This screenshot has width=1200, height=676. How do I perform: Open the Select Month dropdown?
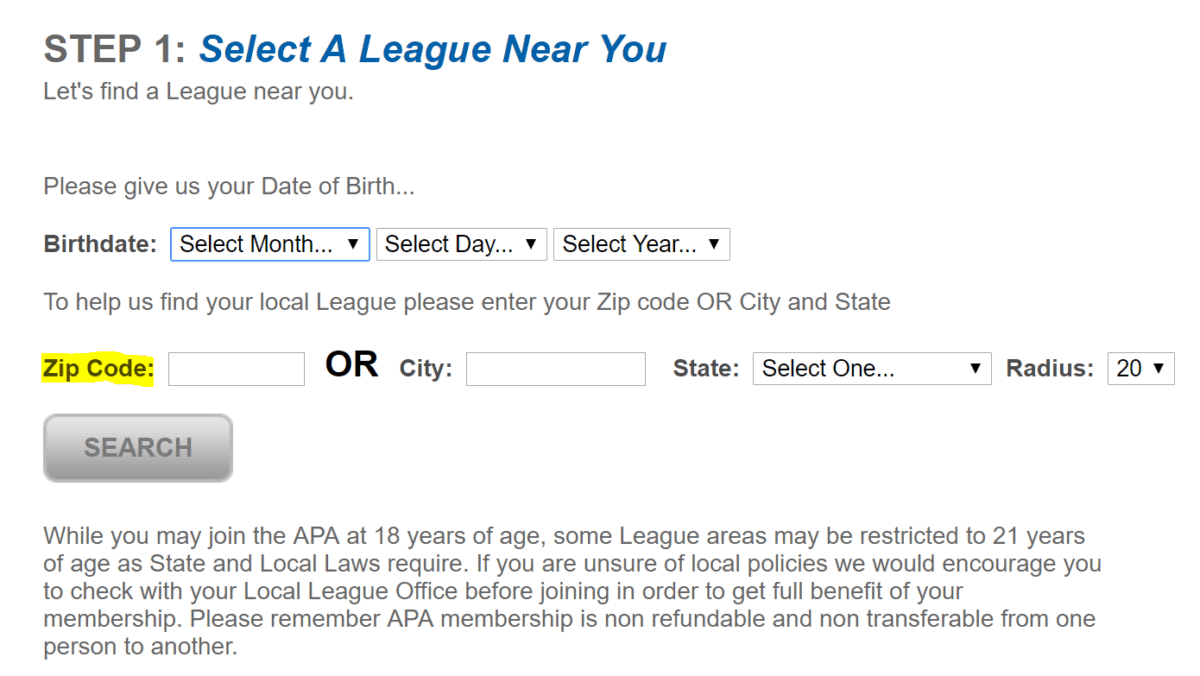[x=270, y=244]
